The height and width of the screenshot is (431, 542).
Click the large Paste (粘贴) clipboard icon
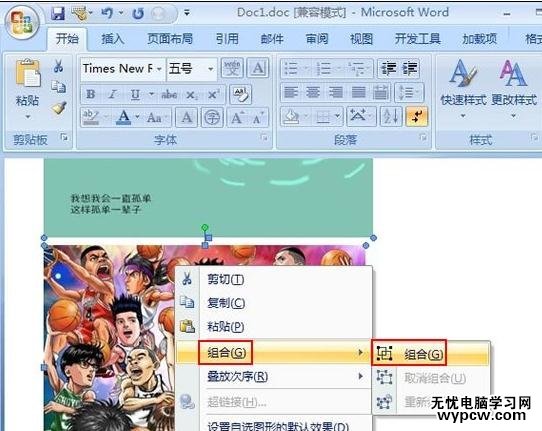[x=27, y=73]
